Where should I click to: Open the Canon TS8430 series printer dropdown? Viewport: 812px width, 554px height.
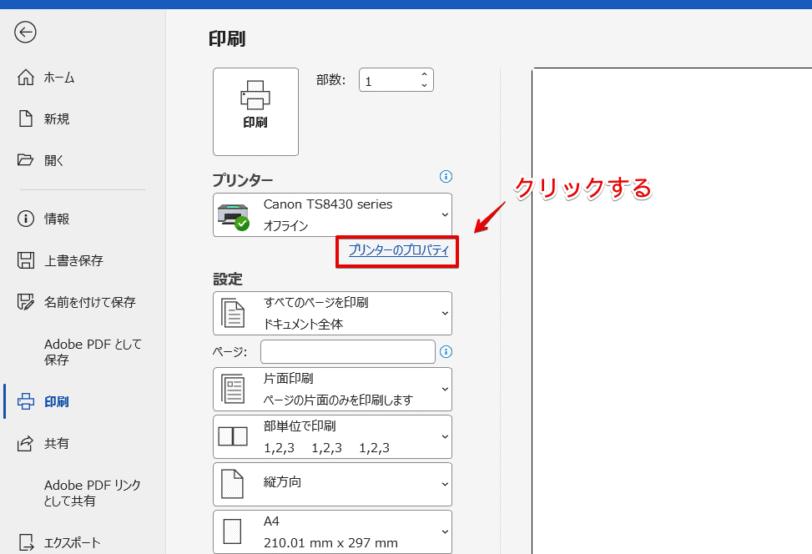click(x=332, y=215)
